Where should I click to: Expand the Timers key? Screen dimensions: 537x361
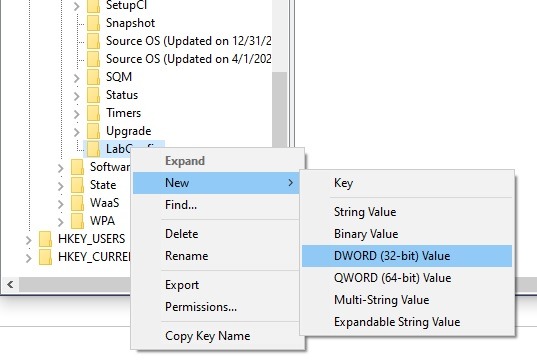click(76, 114)
